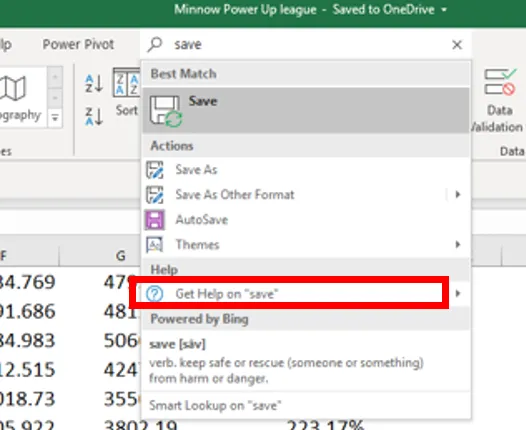Expand Get Help on save submenu arrow
The height and width of the screenshot is (430, 526).
pos(458,293)
